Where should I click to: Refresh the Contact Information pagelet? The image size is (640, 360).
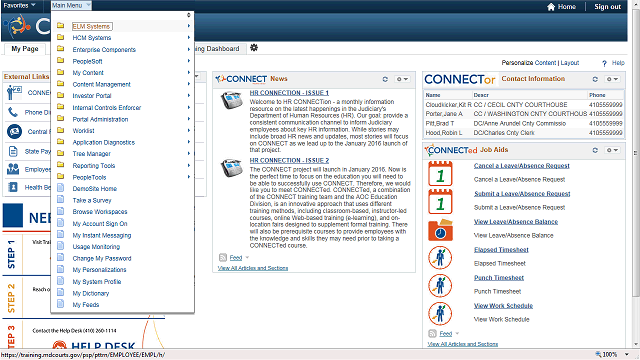pos(595,79)
